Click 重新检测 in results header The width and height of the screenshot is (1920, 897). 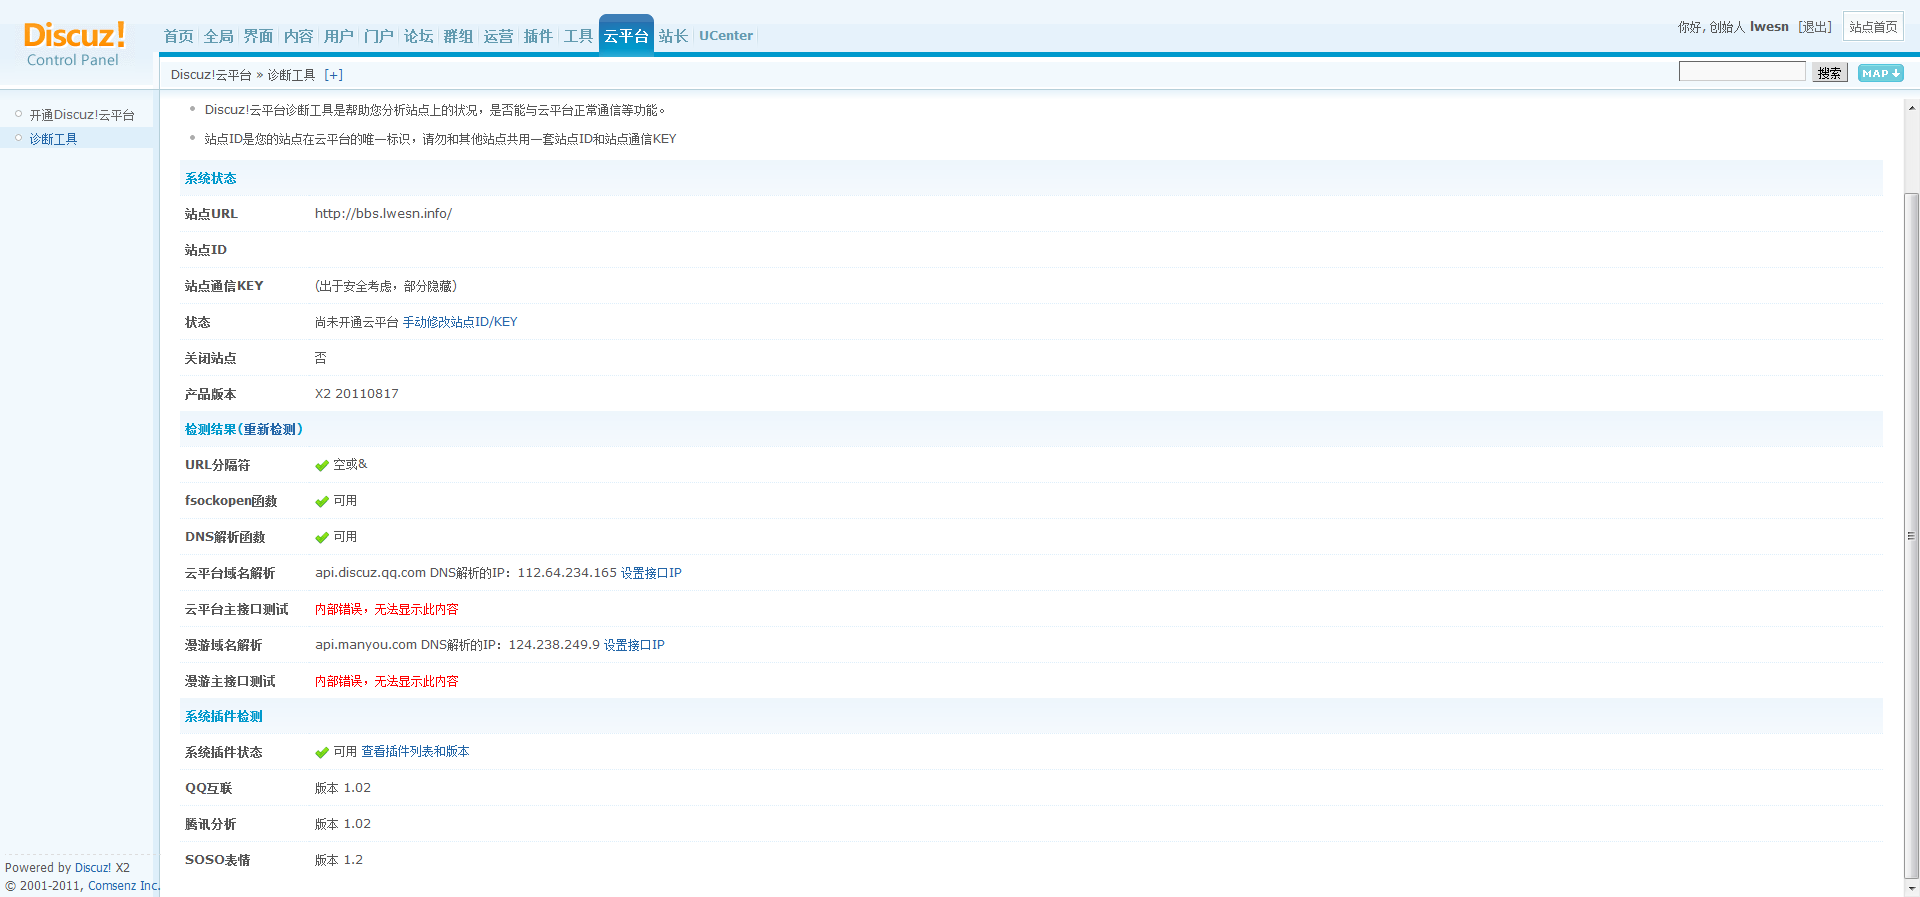pos(270,429)
